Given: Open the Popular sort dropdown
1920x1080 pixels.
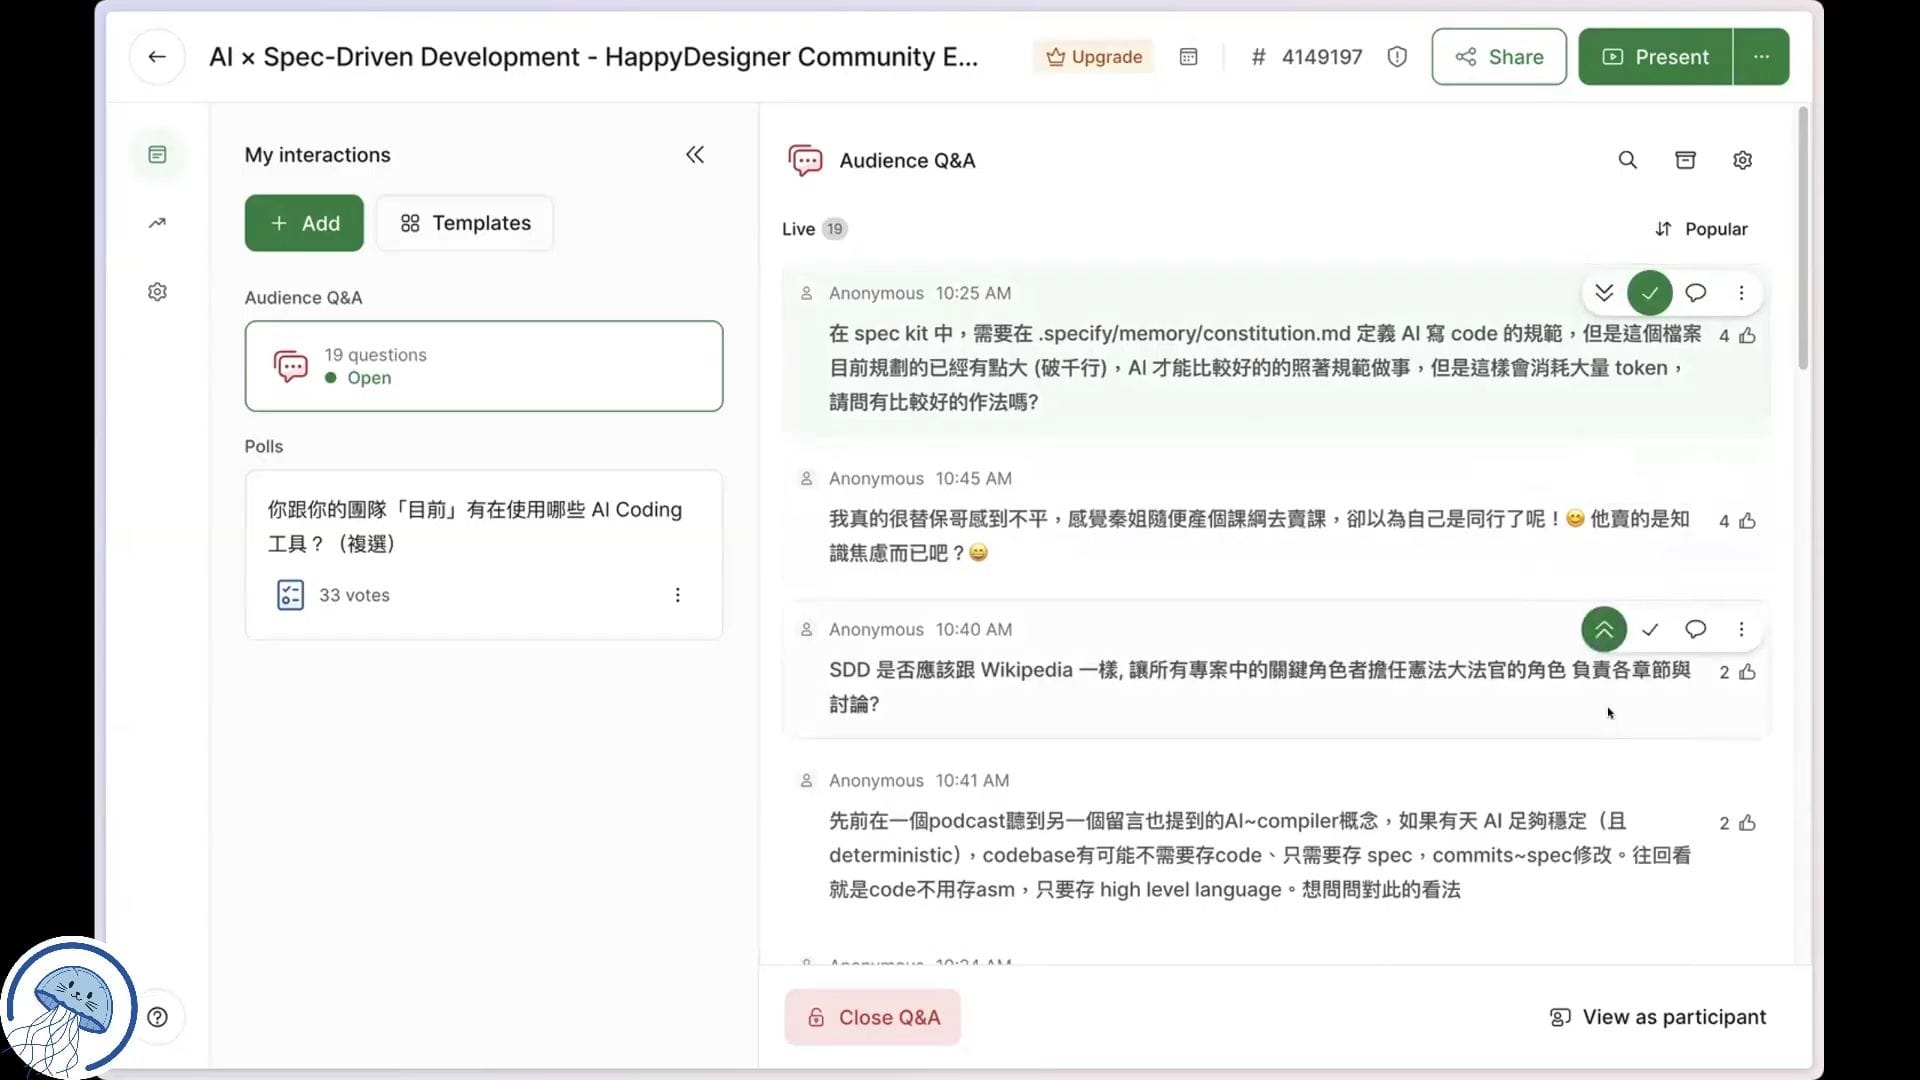Looking at the screenshot, I should pos(1701,229).
